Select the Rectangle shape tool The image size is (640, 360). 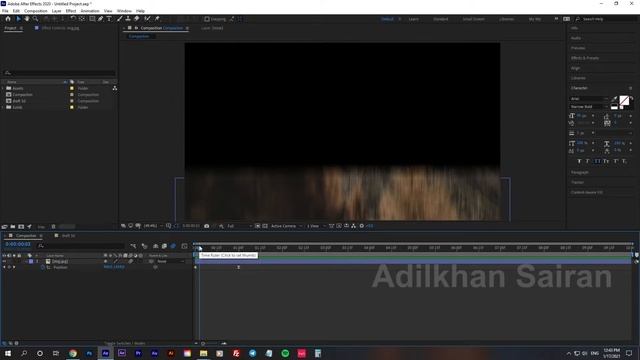(x=92, y=19)
